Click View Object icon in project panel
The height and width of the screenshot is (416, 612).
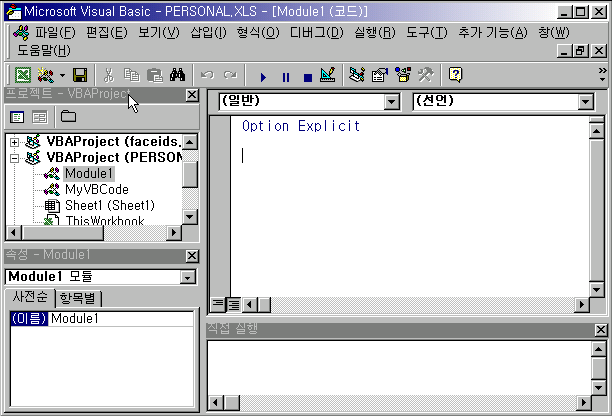pyautogui.click(x=39, y=117)
